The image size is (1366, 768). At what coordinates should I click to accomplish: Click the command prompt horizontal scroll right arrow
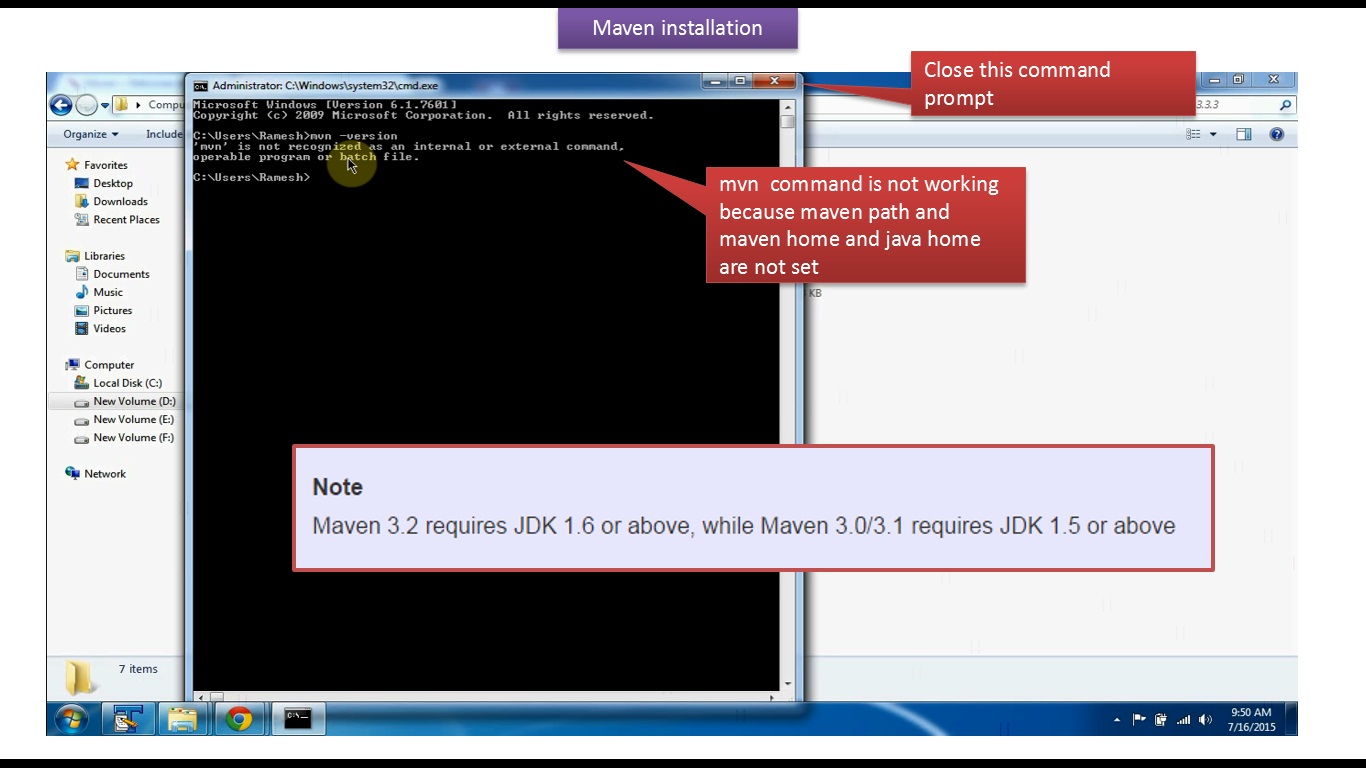coord(773,697)
